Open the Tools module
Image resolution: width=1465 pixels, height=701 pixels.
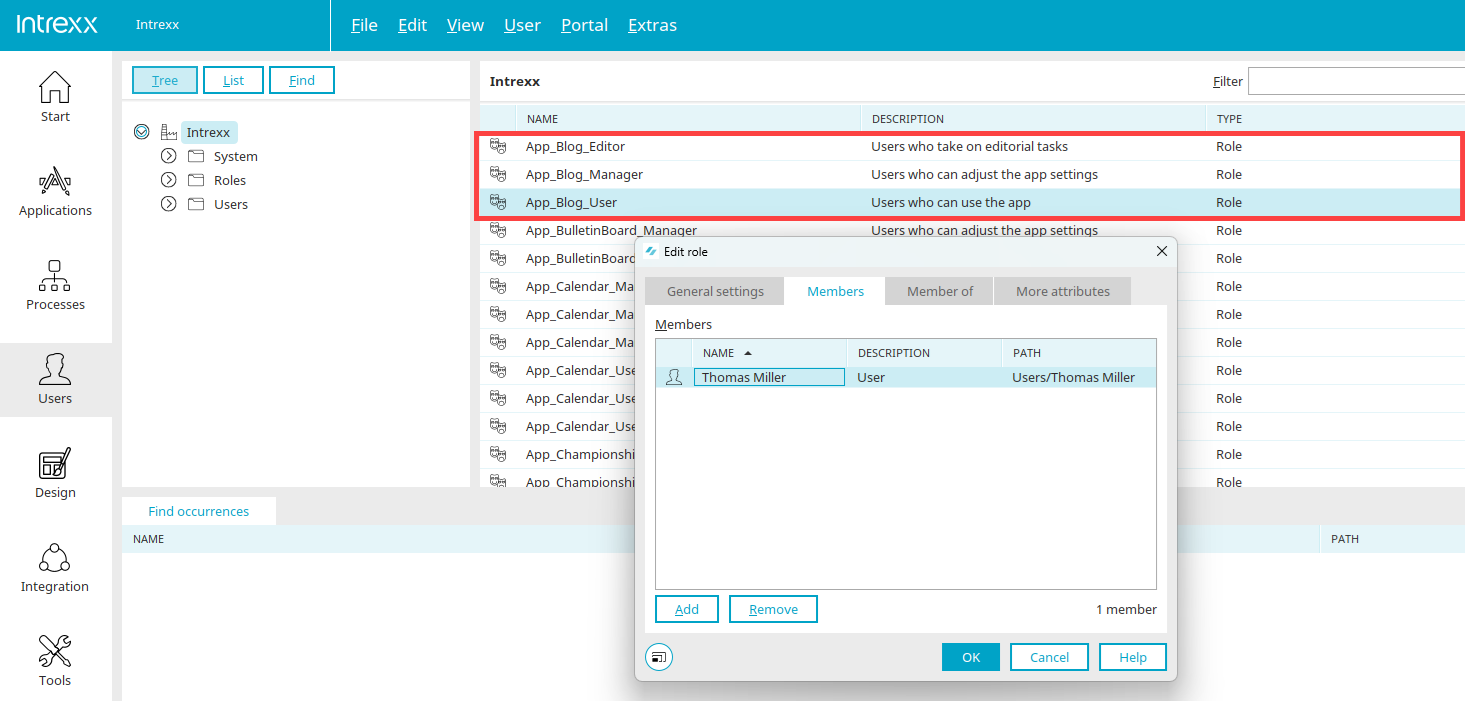coord(55,661)
